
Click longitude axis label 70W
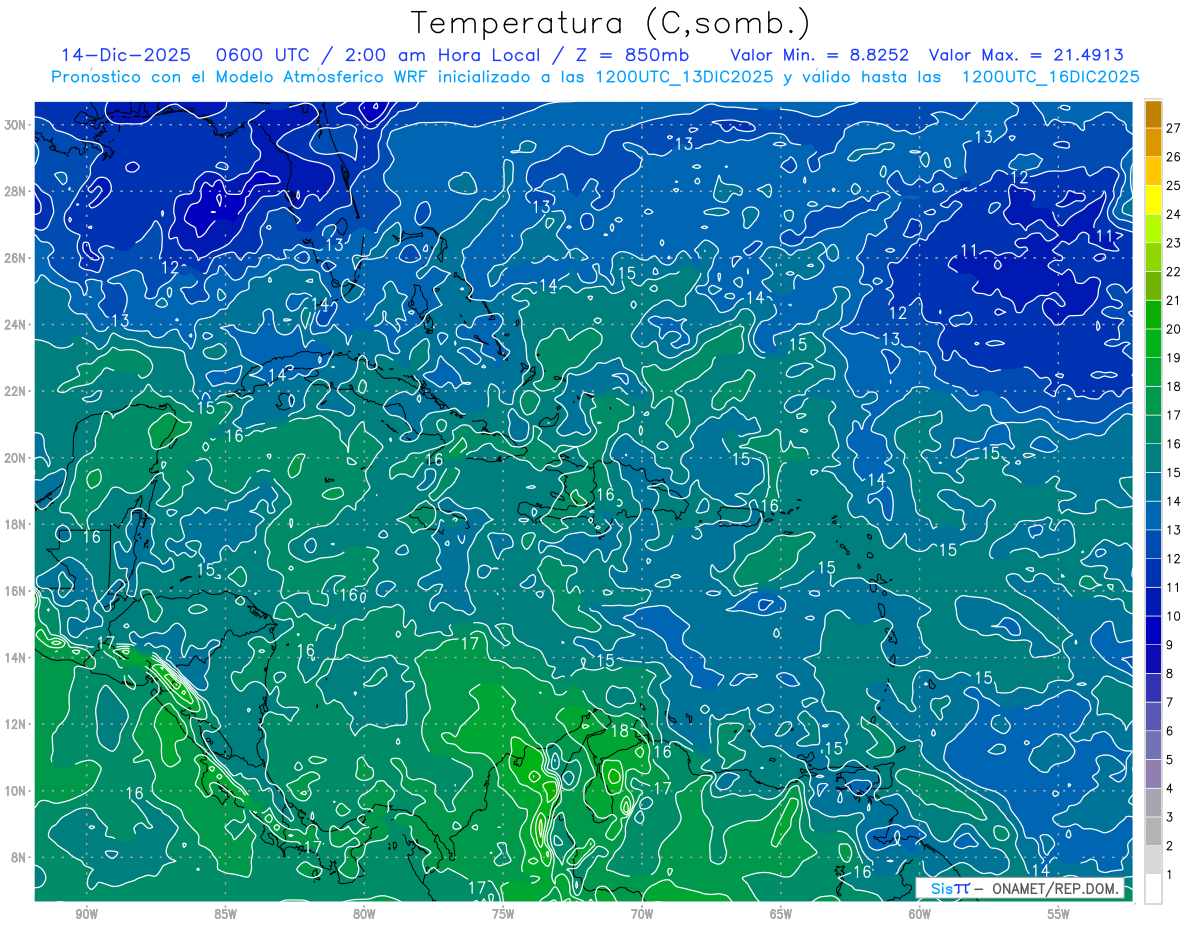click(x=642, y=914)
